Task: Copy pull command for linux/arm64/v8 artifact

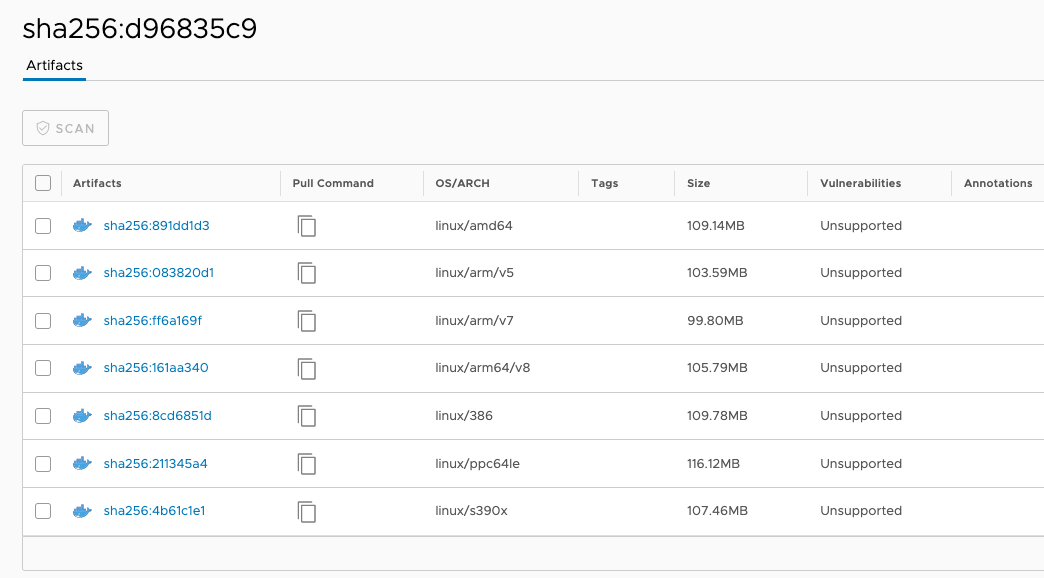Action: click(307, 368)
